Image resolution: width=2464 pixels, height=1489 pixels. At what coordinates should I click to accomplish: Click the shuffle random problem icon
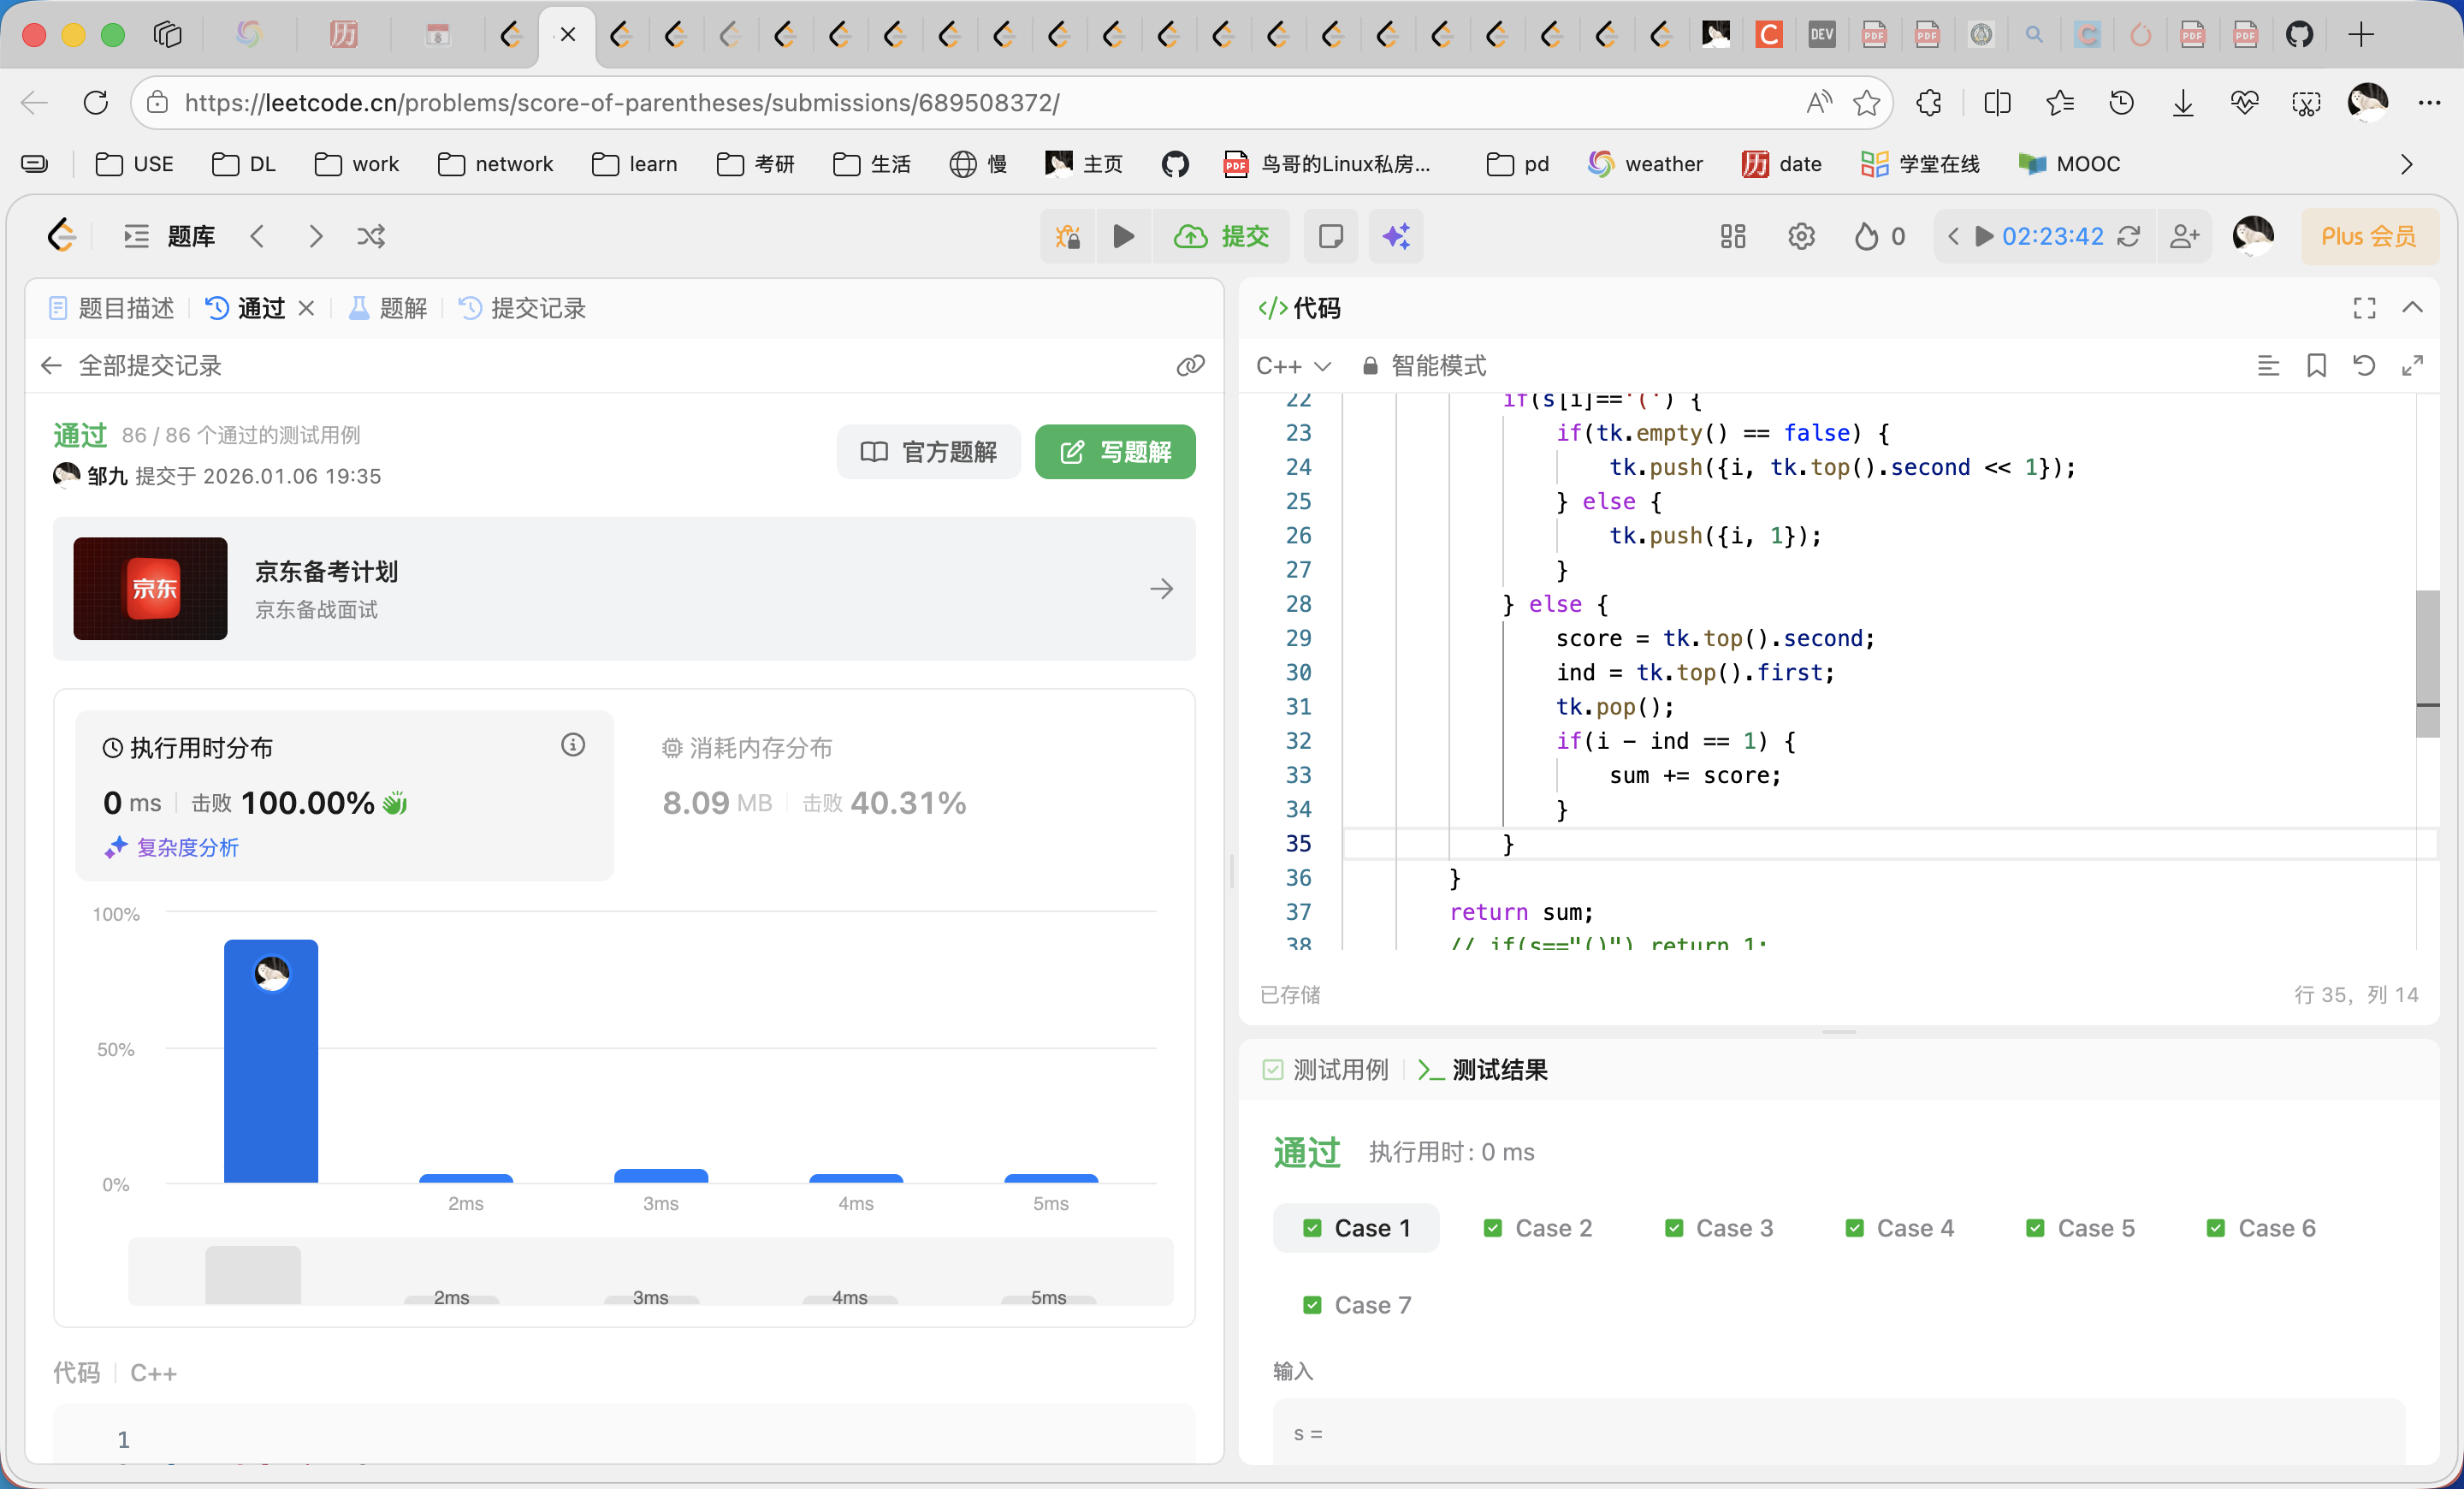pyautogui.click(x=371, y=236)
